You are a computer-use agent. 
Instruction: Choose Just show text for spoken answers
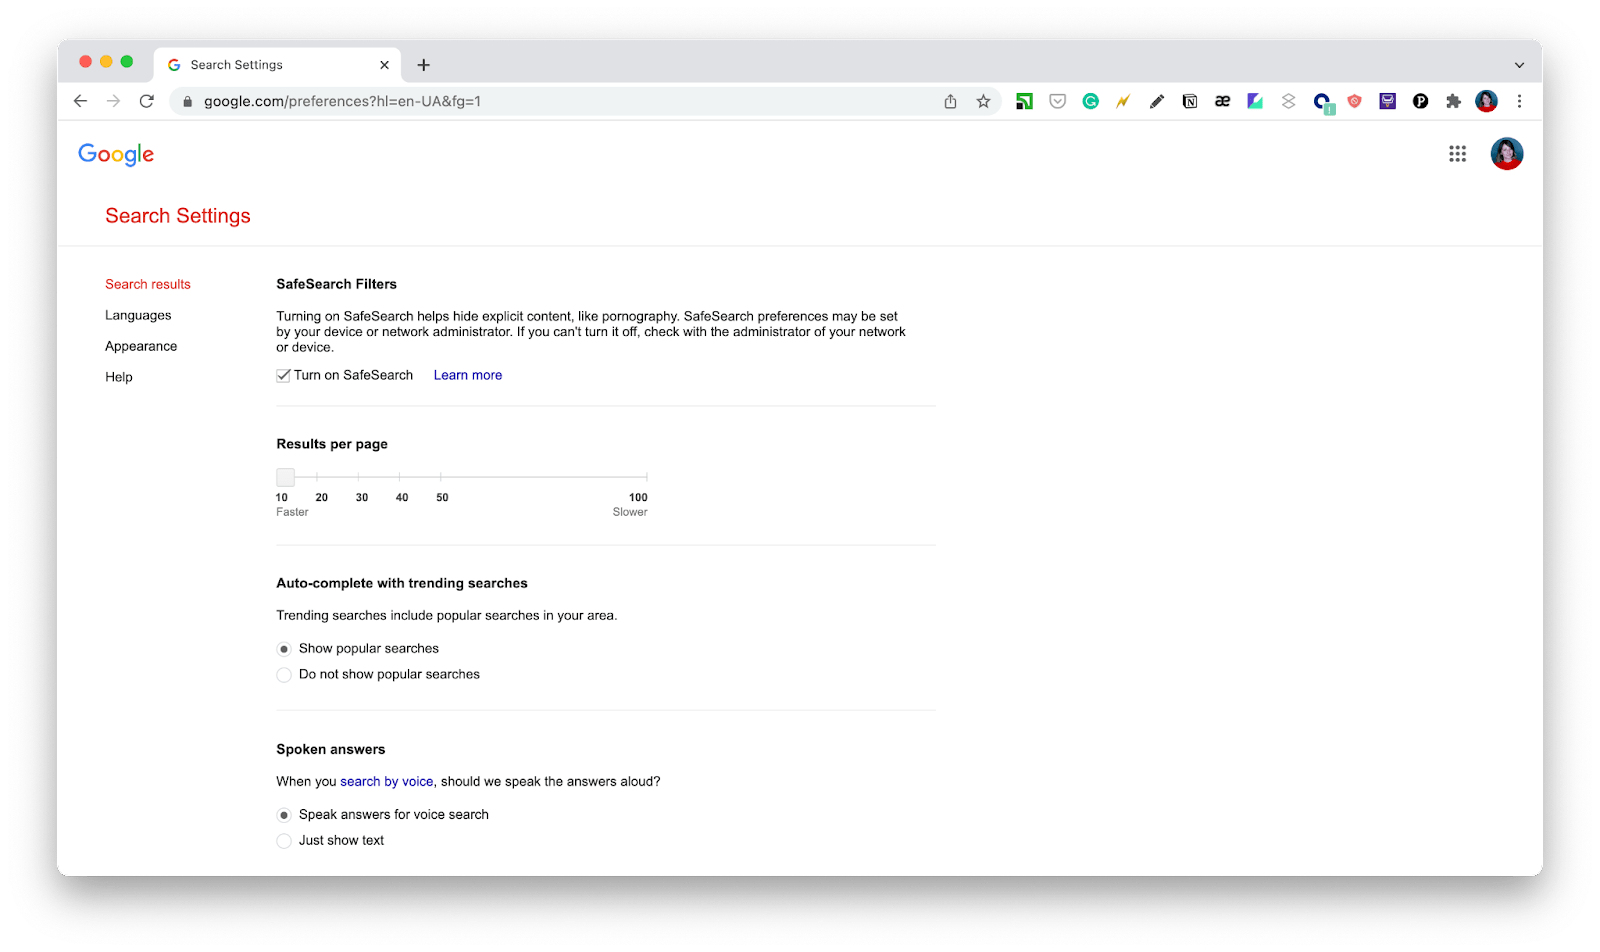pos(284,840)
